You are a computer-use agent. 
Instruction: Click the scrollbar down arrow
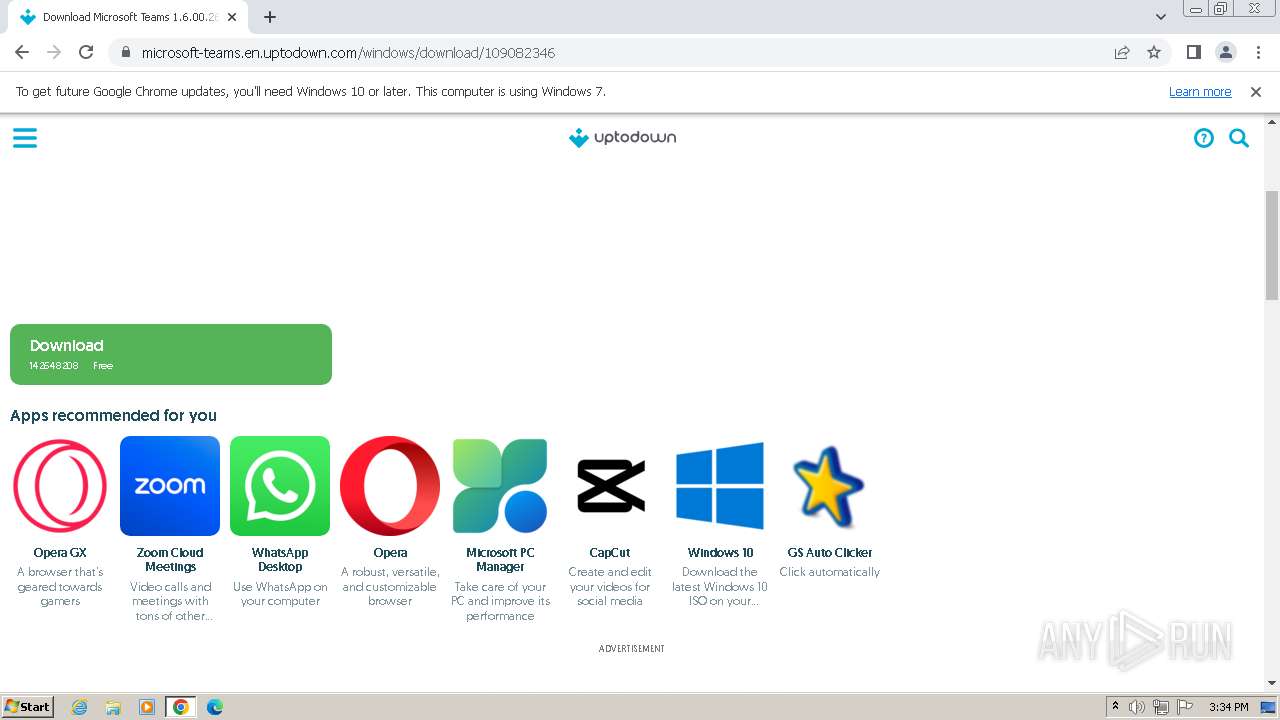tap(1272, 683)
